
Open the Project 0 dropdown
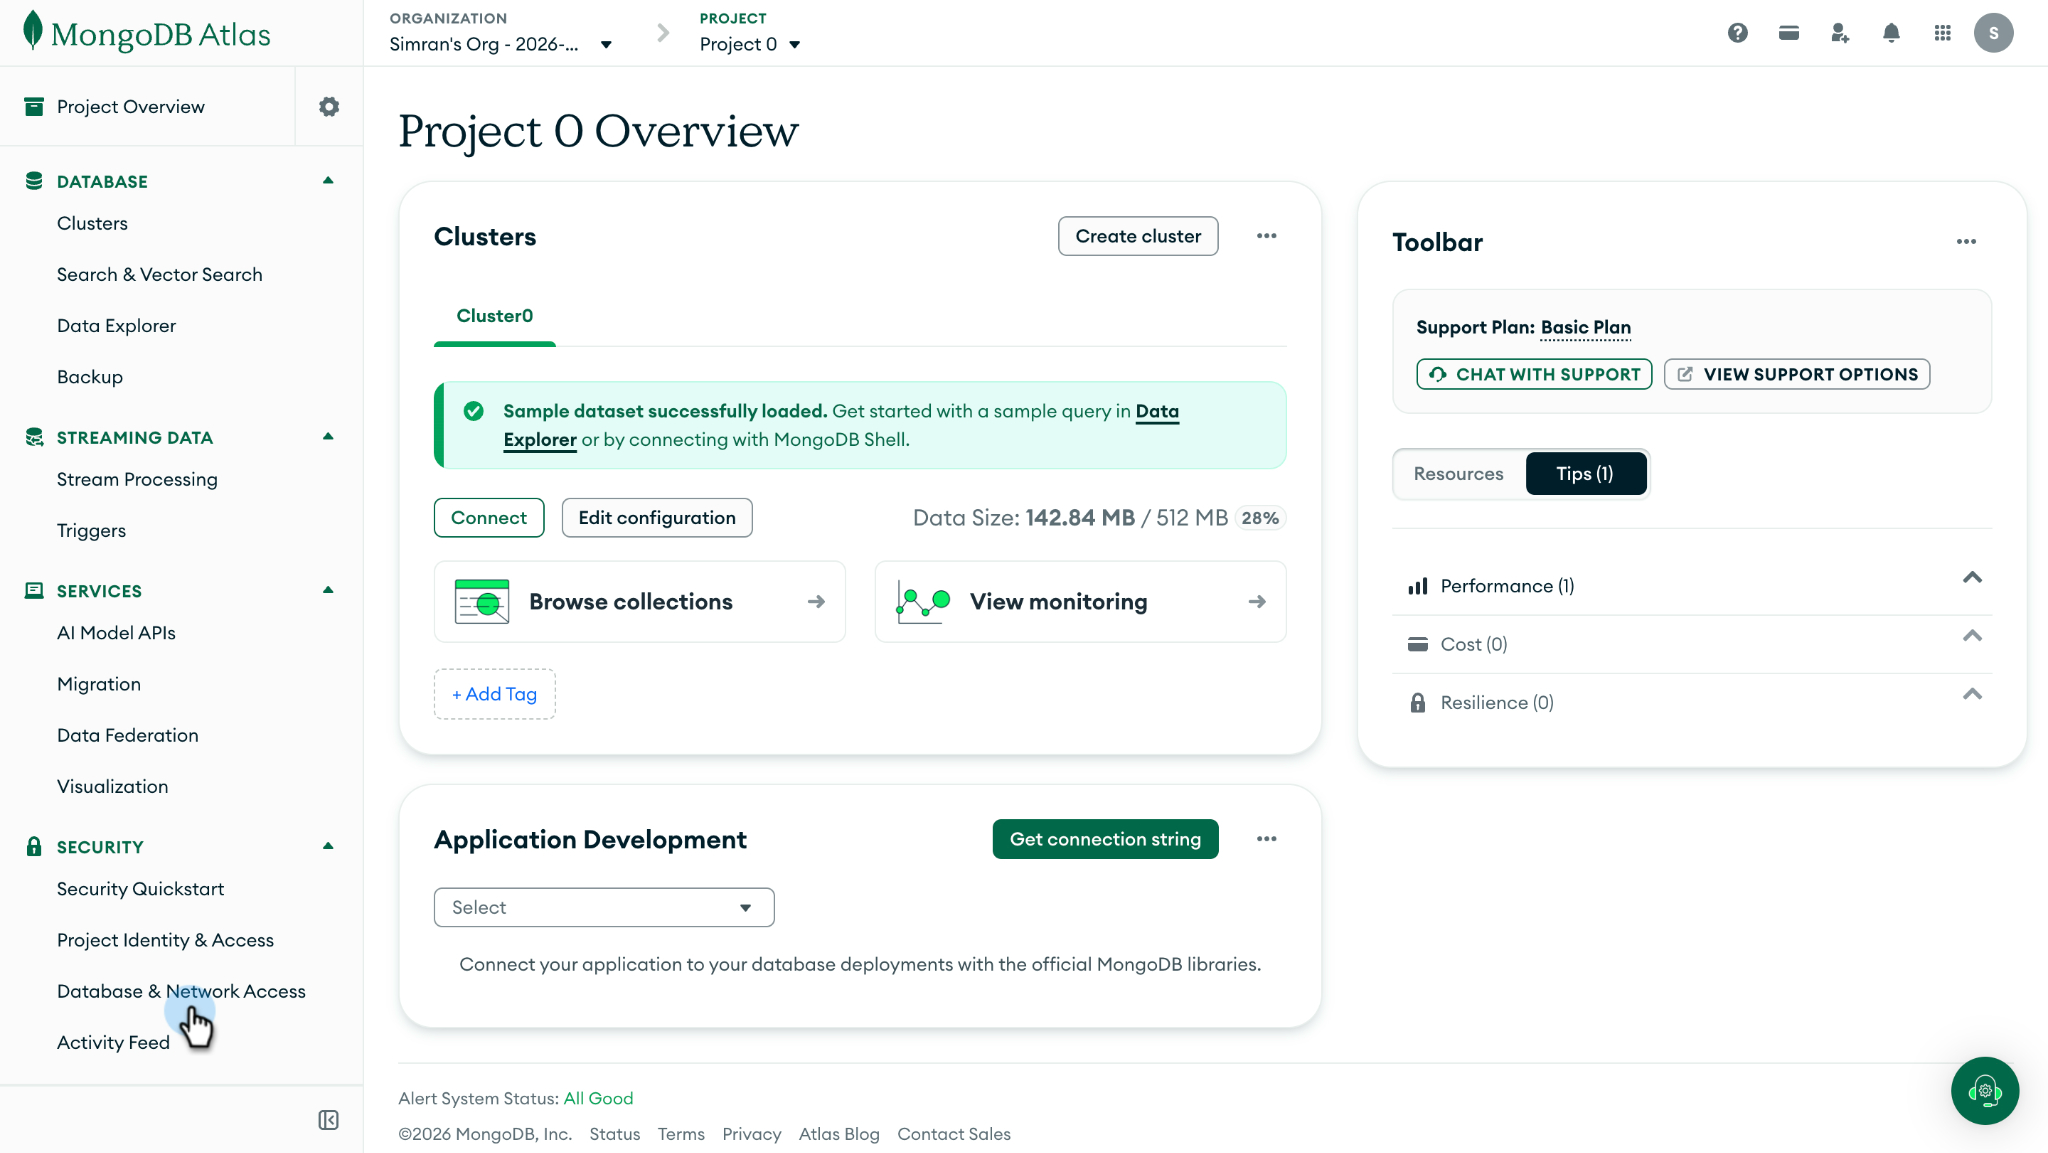pyautogui.click(x=750, y=44)
